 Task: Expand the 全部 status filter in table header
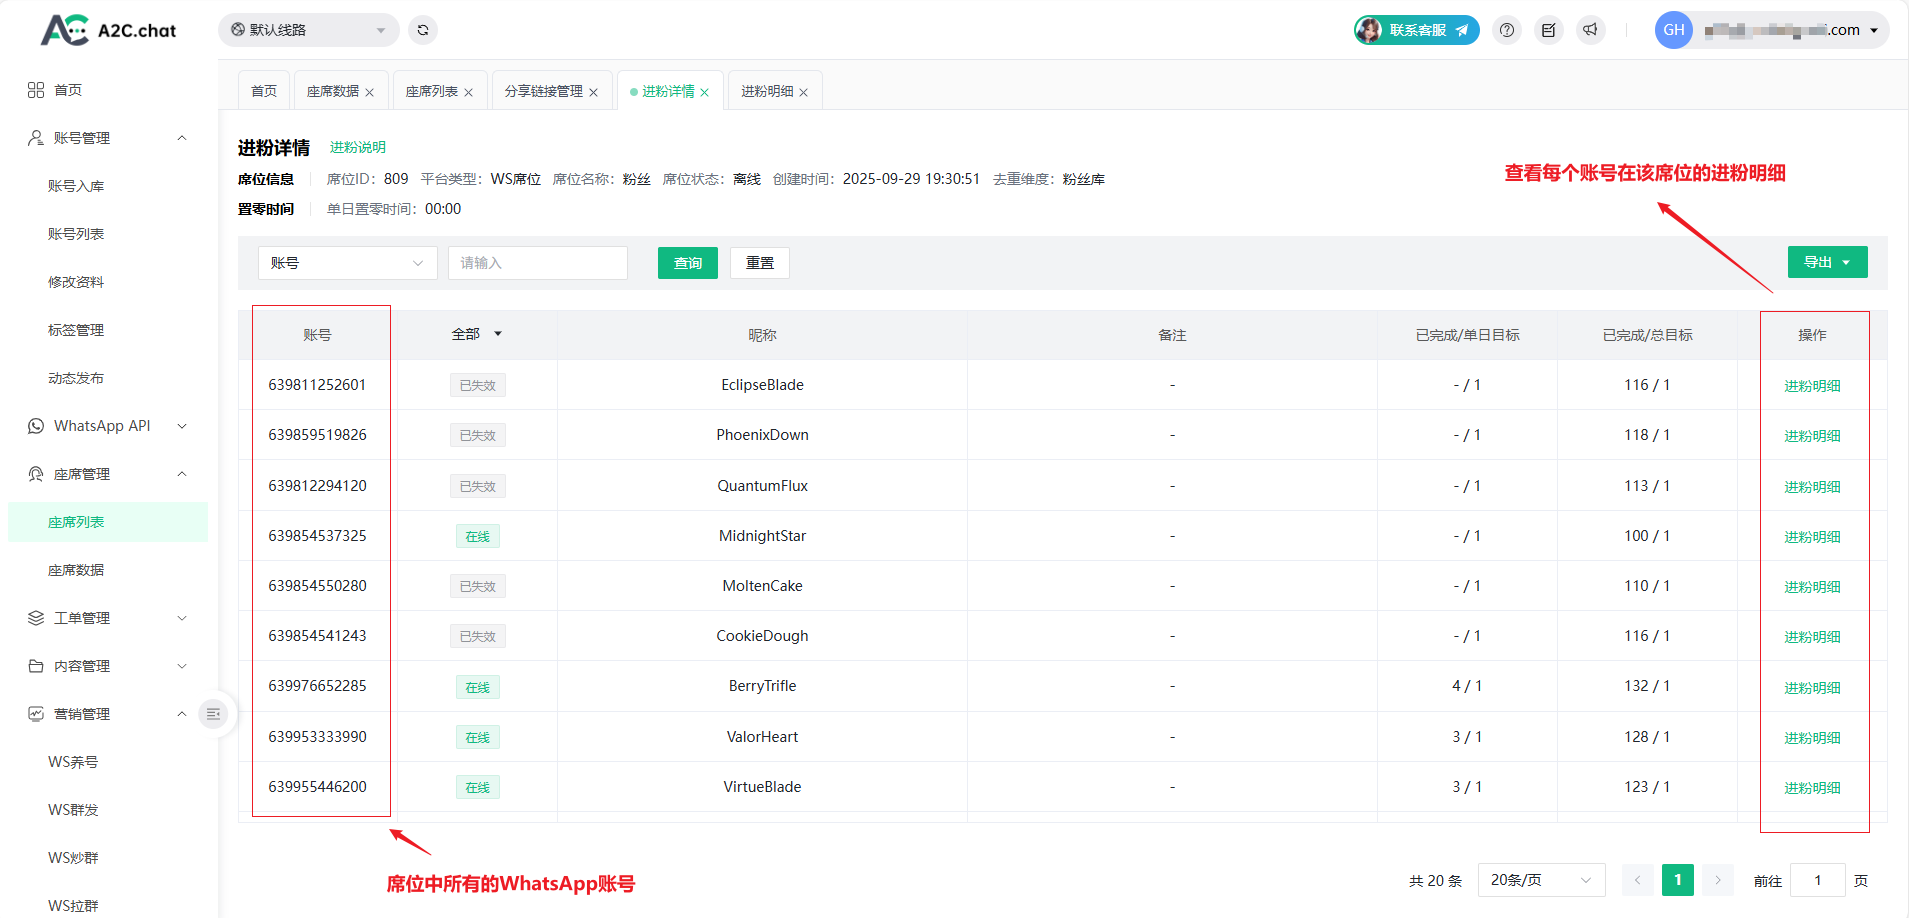point(476,334)
